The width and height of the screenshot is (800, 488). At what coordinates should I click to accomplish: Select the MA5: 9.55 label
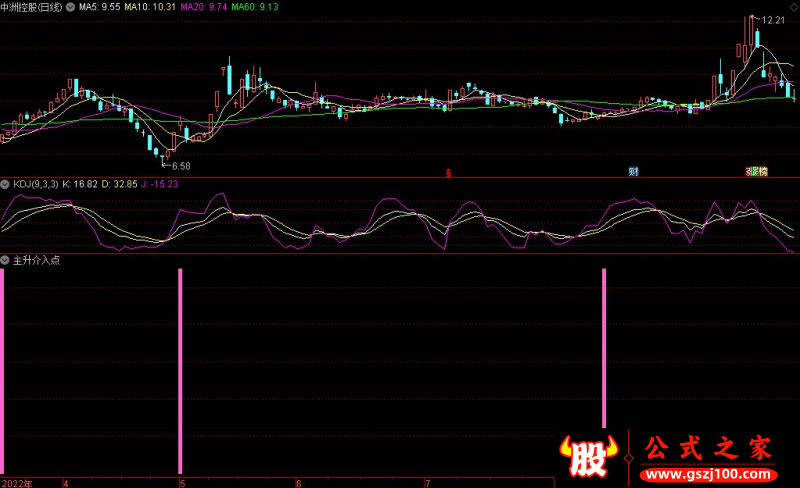99,7
